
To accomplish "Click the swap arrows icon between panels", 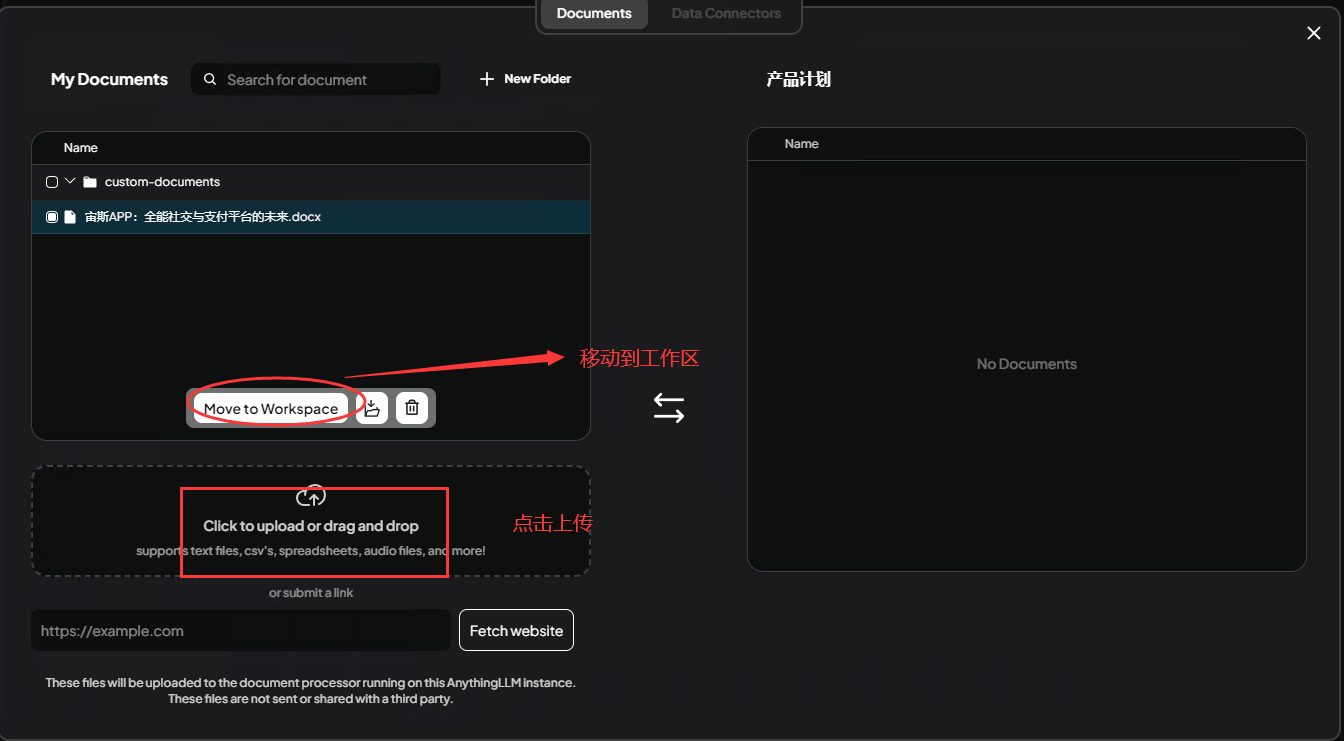I will [669, 408].
